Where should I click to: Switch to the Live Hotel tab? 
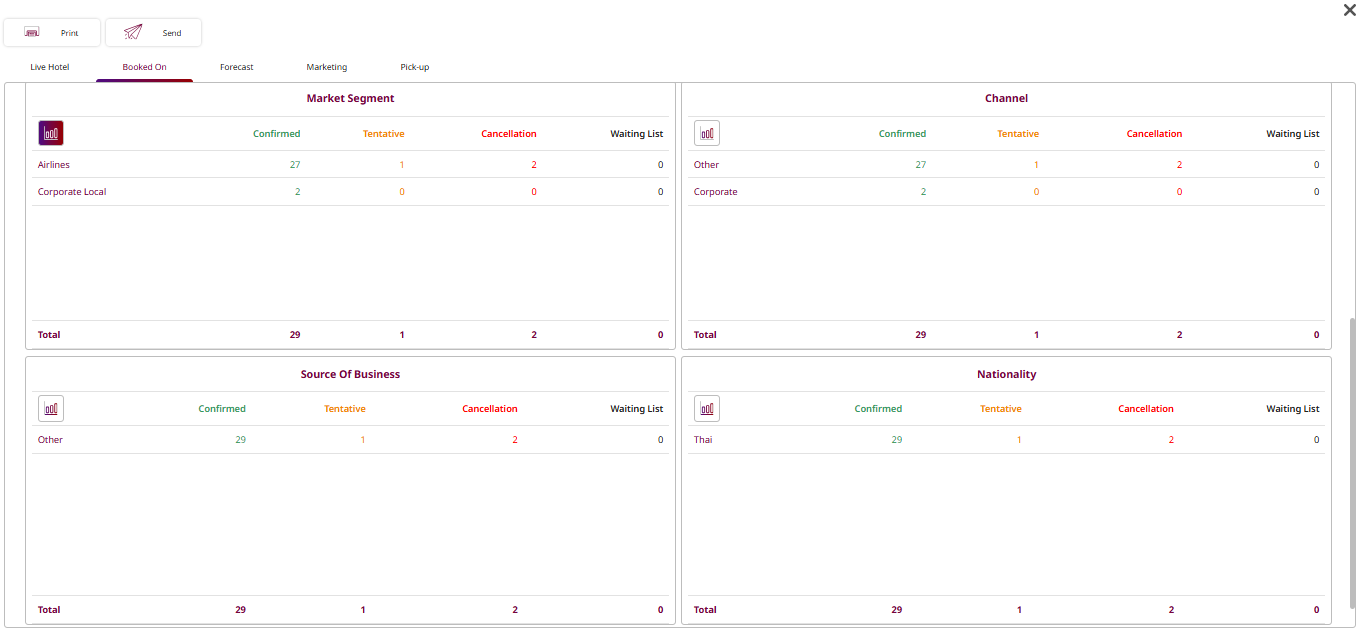coord(50,67)
